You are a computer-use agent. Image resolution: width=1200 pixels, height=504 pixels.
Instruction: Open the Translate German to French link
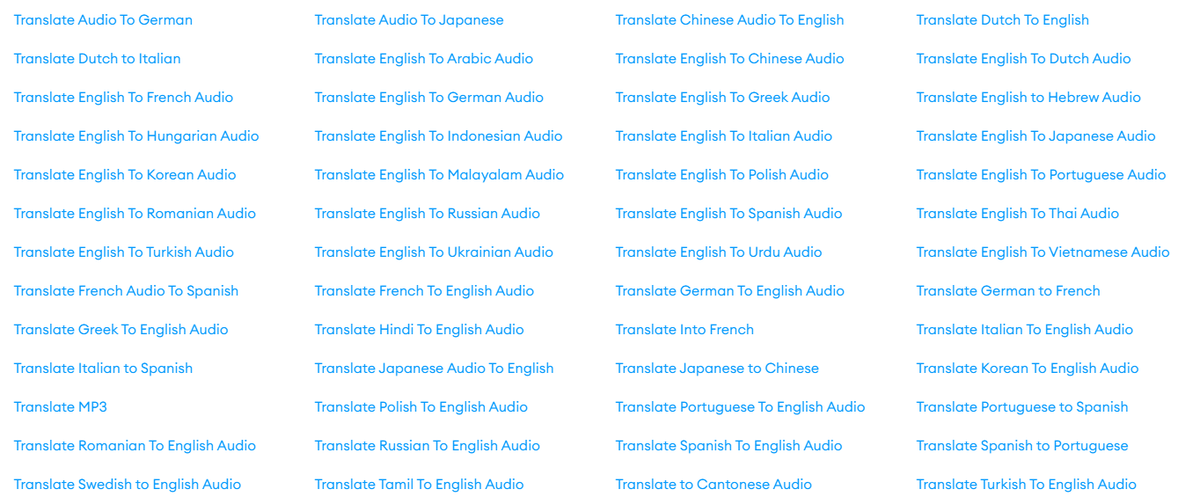tap(1008, 291)
